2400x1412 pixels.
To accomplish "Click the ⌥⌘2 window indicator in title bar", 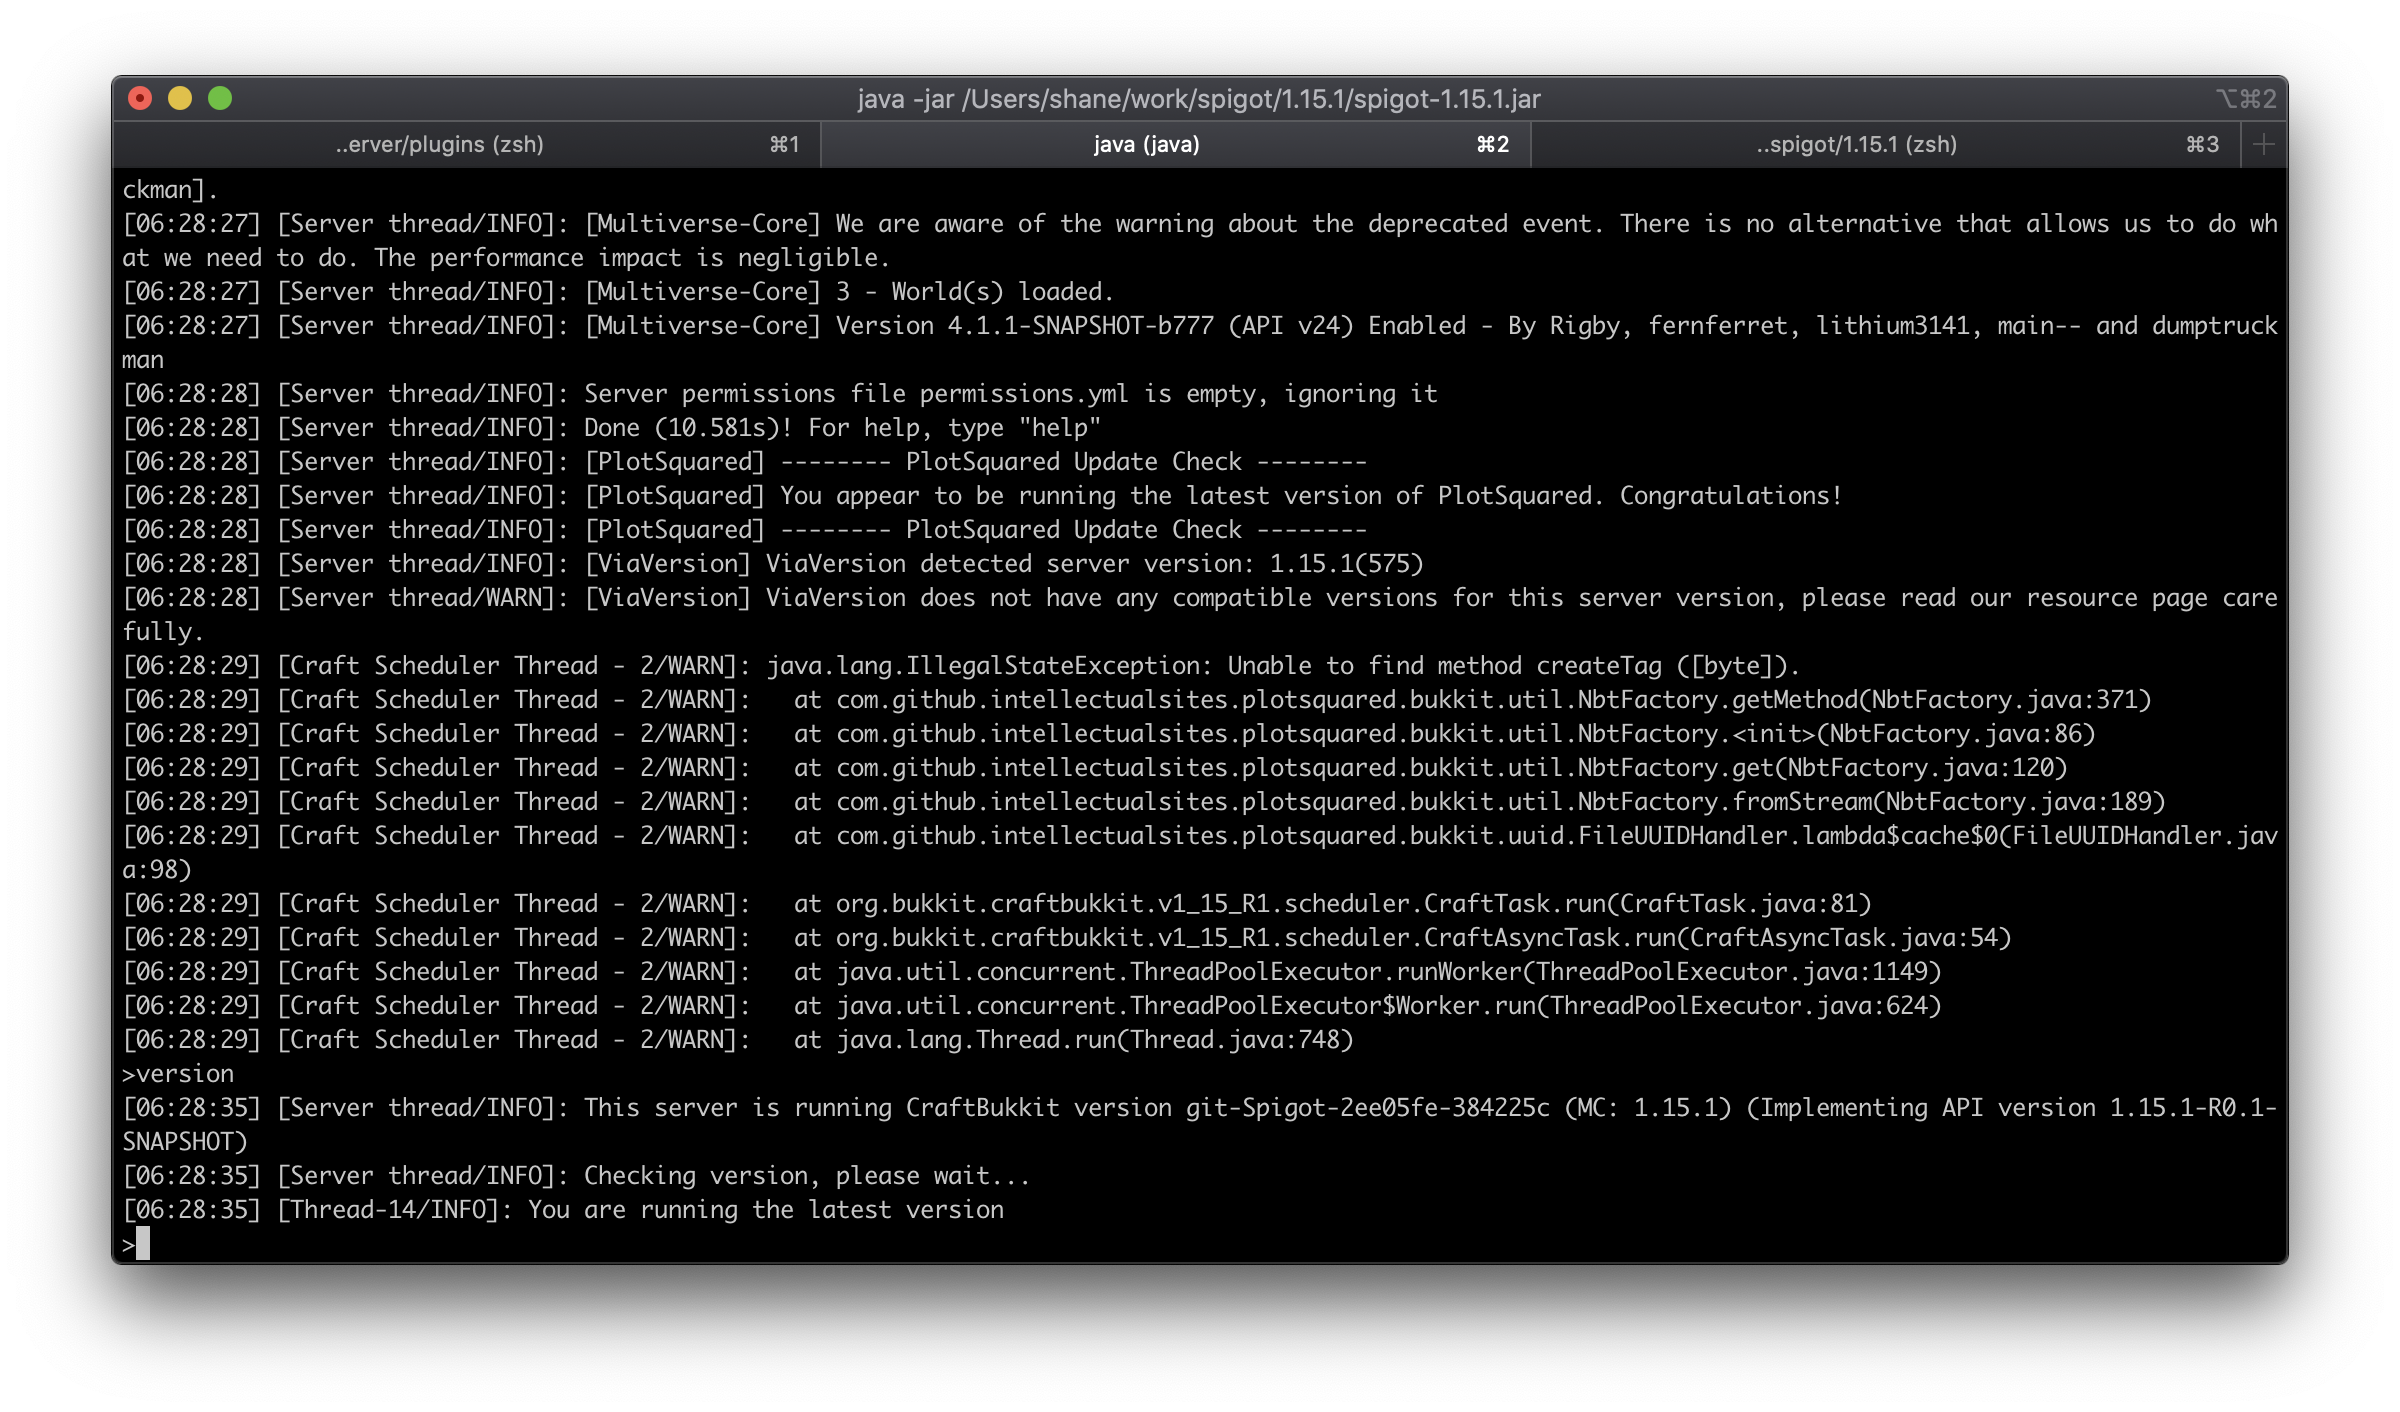I will coord(2245,99).
